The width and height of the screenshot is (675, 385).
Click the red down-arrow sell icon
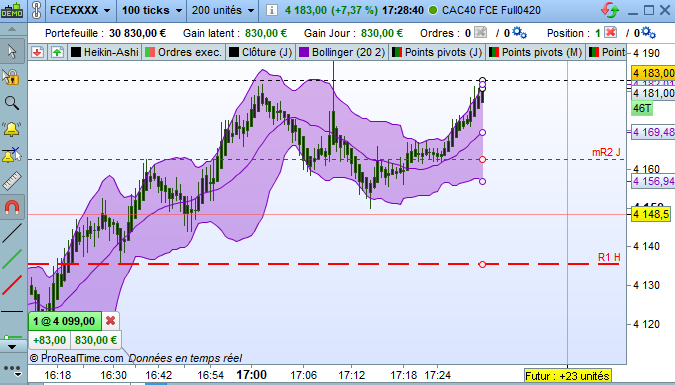coord(37,52)
